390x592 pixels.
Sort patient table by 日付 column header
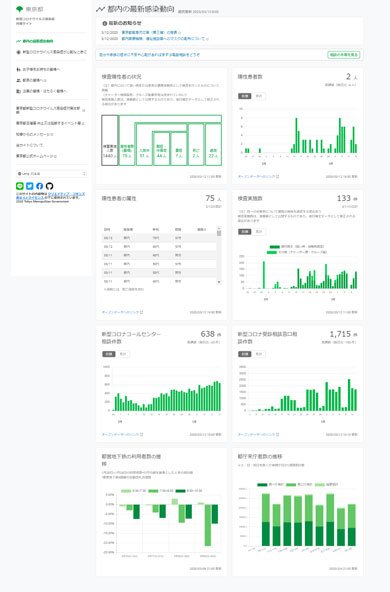[107, 229]
